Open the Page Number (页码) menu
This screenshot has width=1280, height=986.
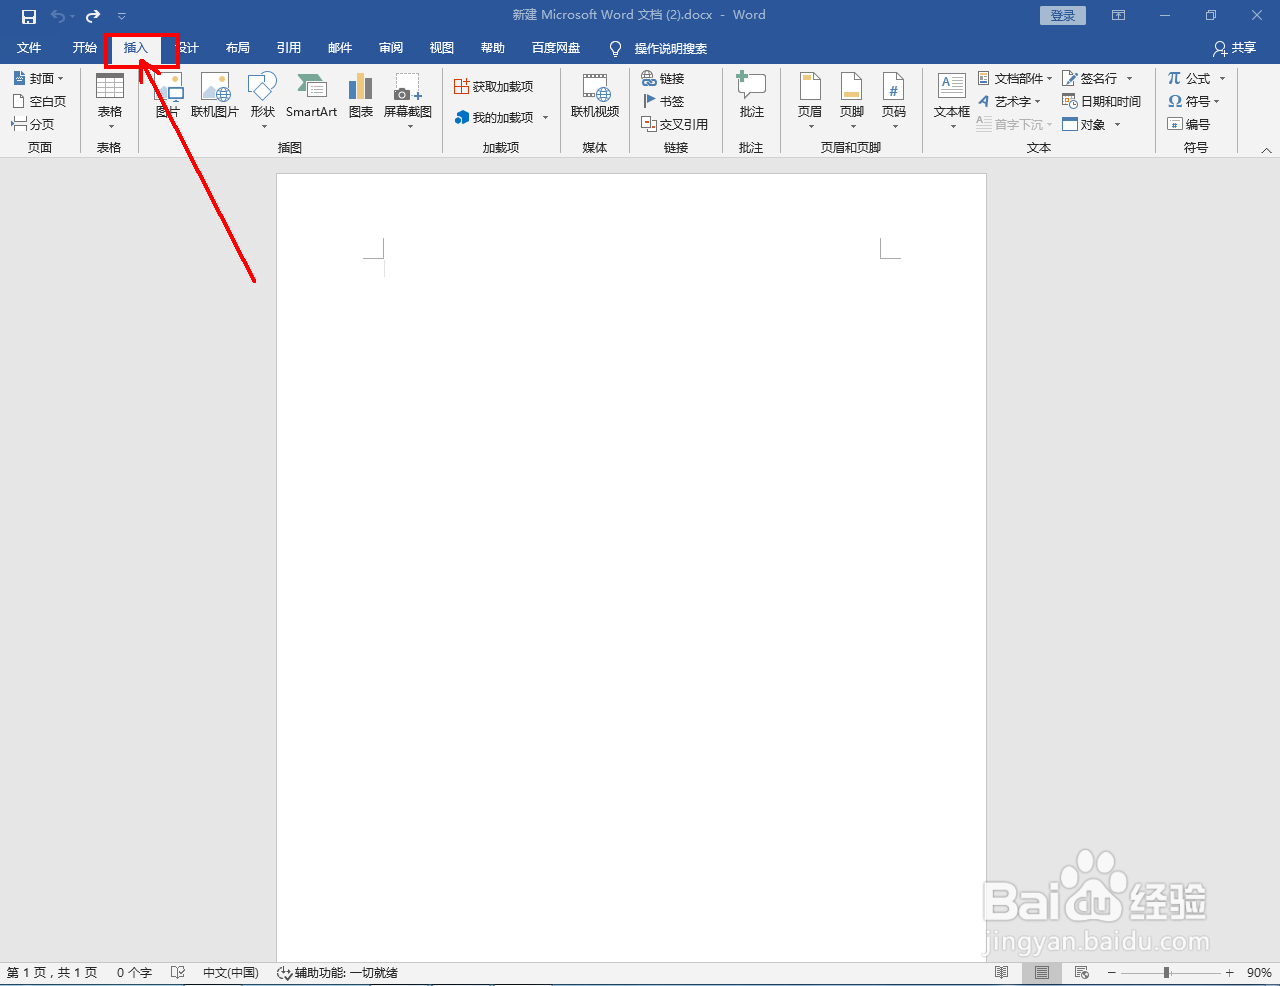pos(894,101)
